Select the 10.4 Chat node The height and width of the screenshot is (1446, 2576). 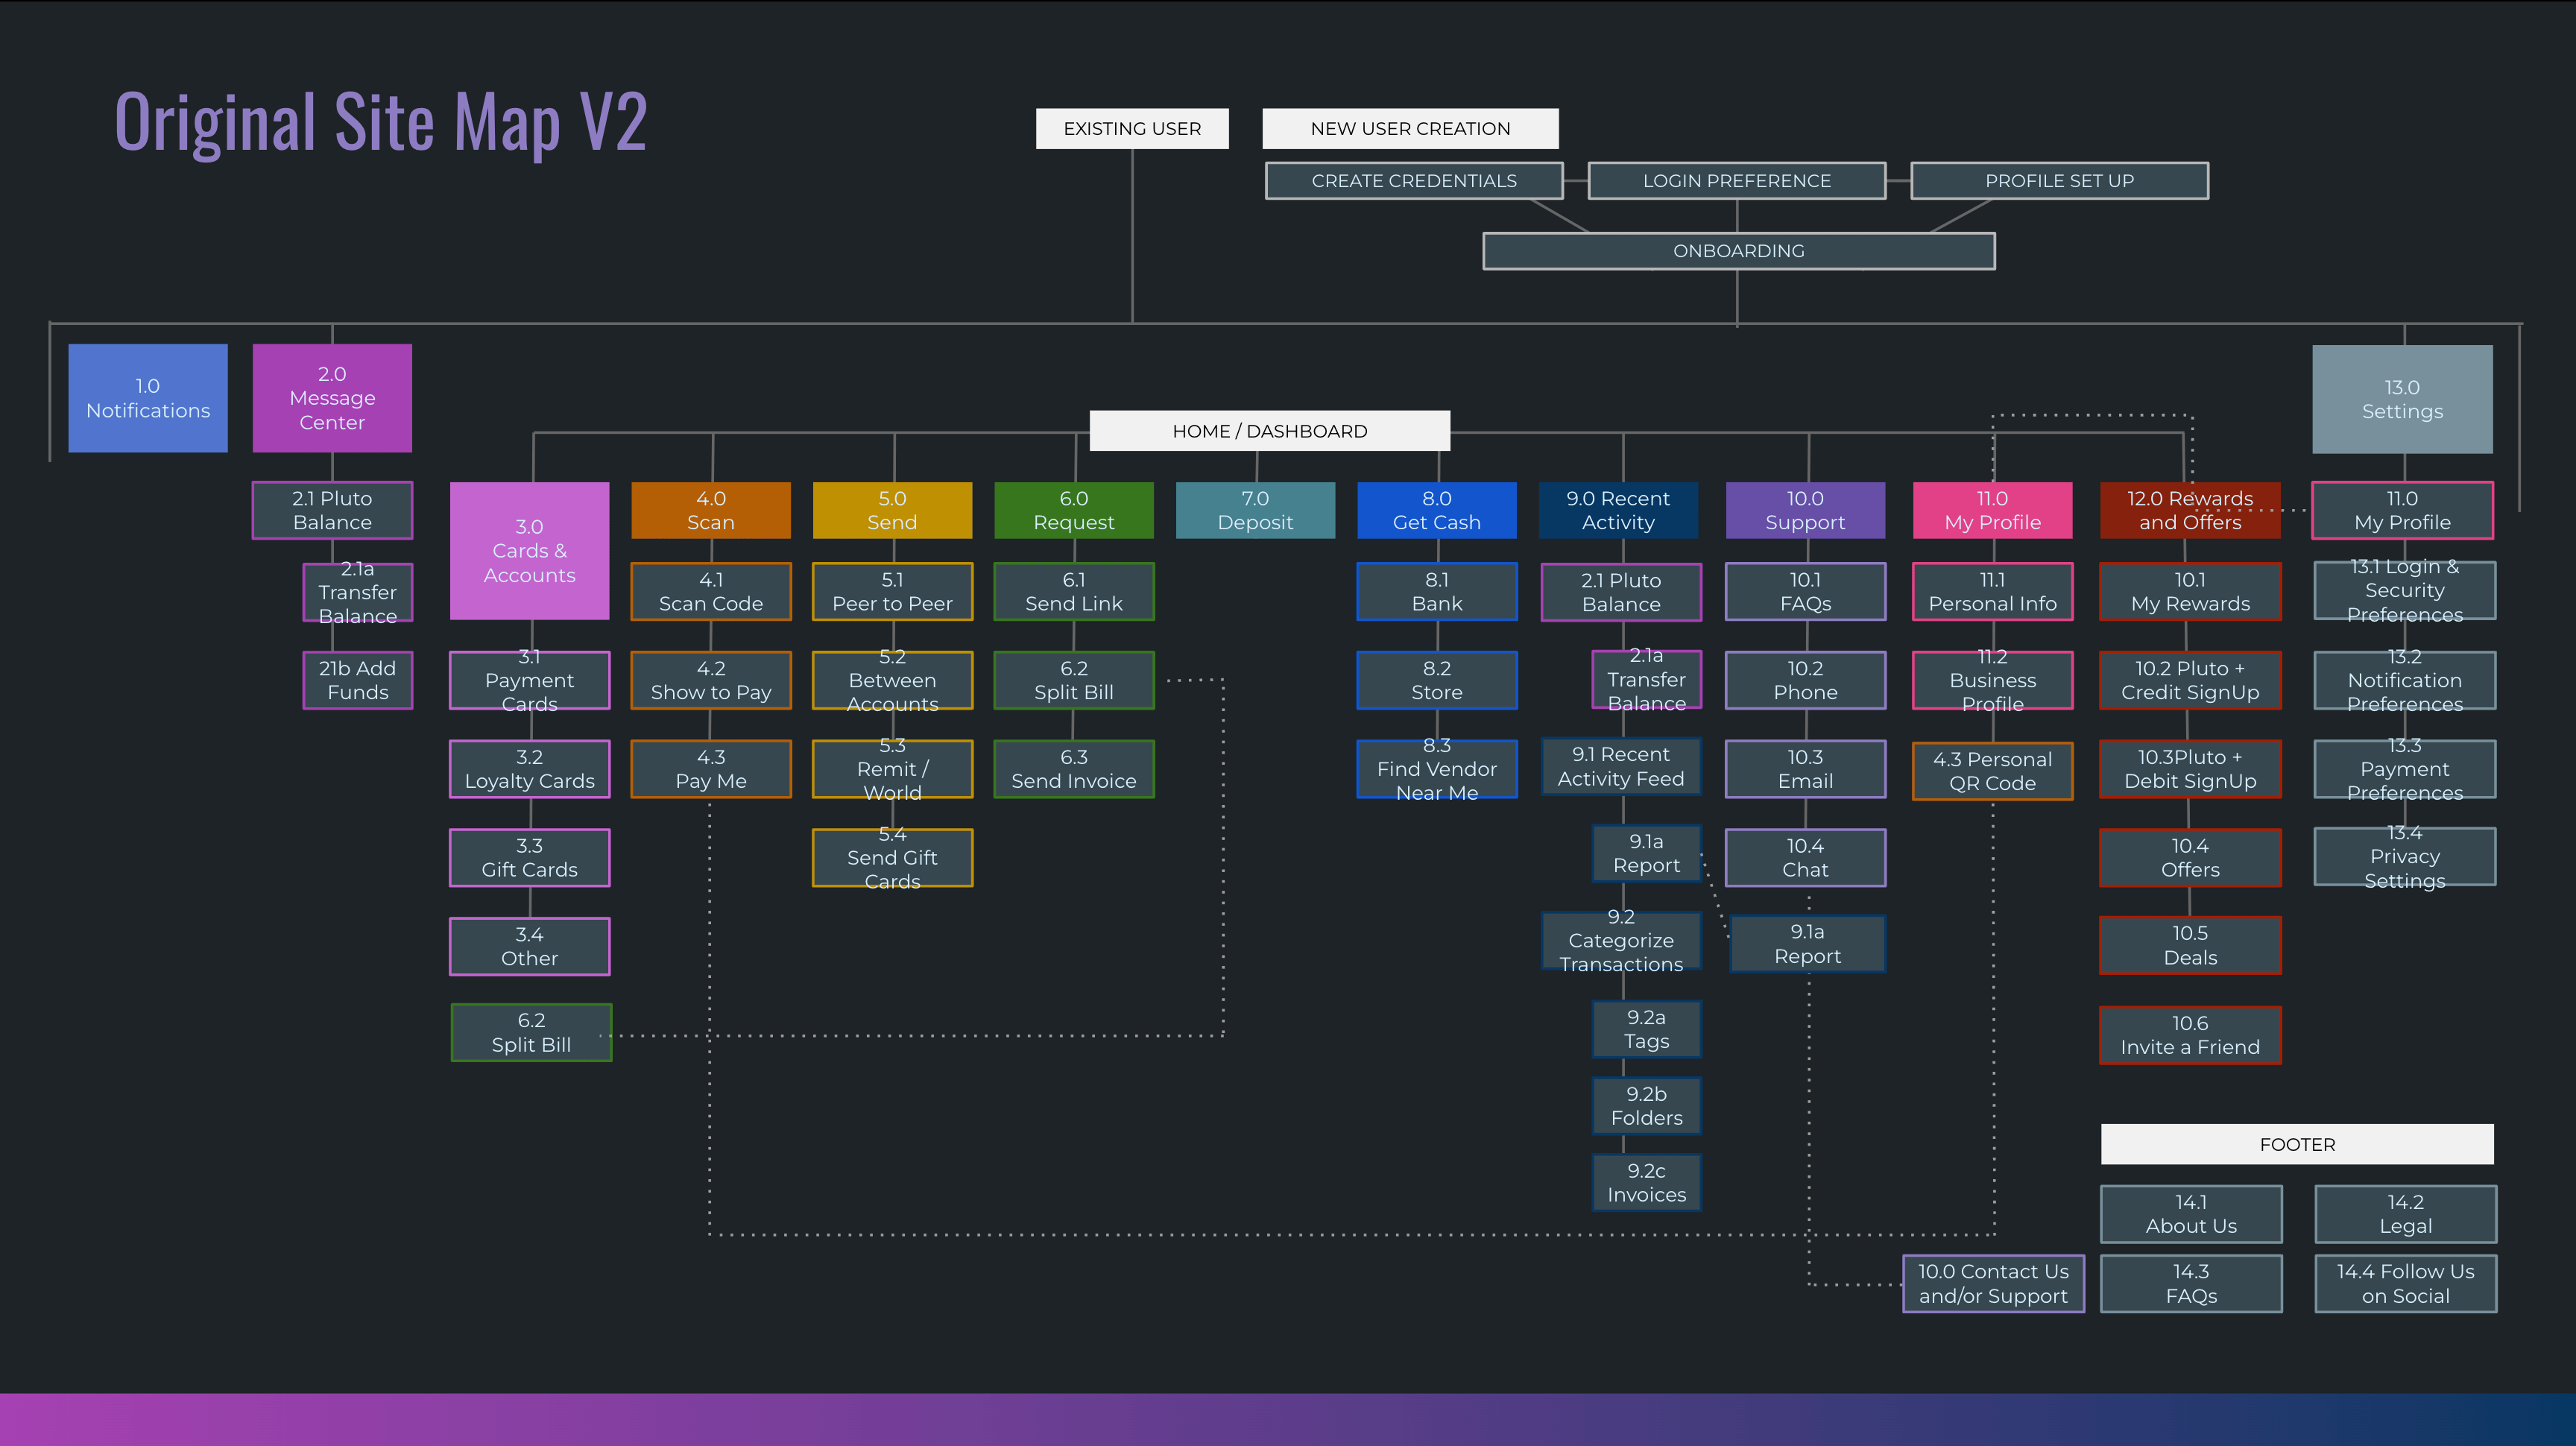(1805, 858)
